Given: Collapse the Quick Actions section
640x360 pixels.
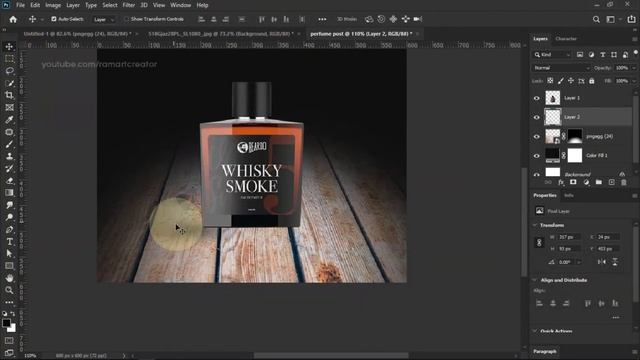Looking at the screenshot, I should click(535, 331).
